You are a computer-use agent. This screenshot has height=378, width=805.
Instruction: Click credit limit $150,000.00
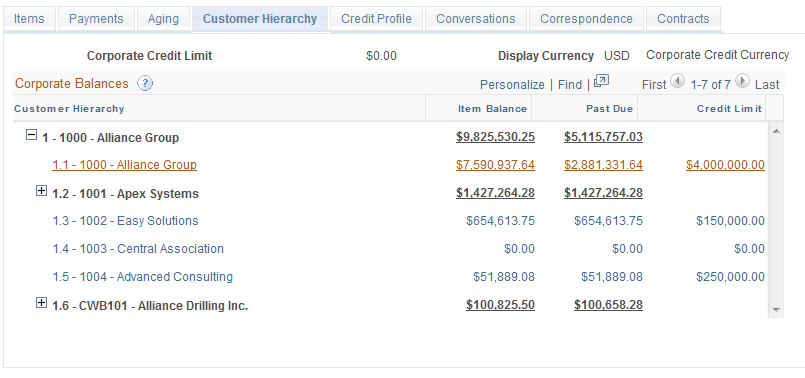731,221
